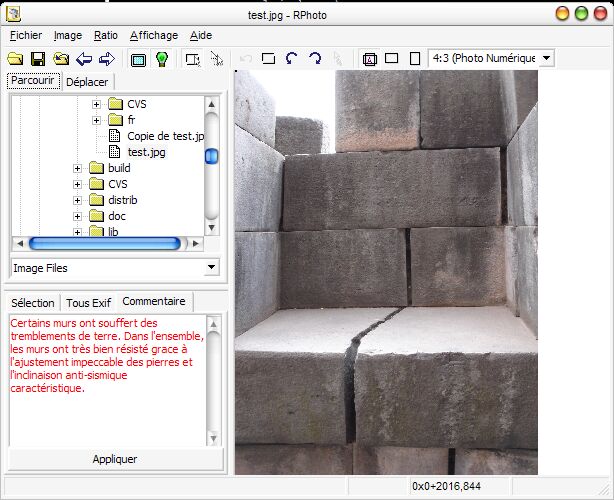The height and width of the screenshot is (500, 614).
Task: Go to next image with right arrow
Action: [107, 59]
